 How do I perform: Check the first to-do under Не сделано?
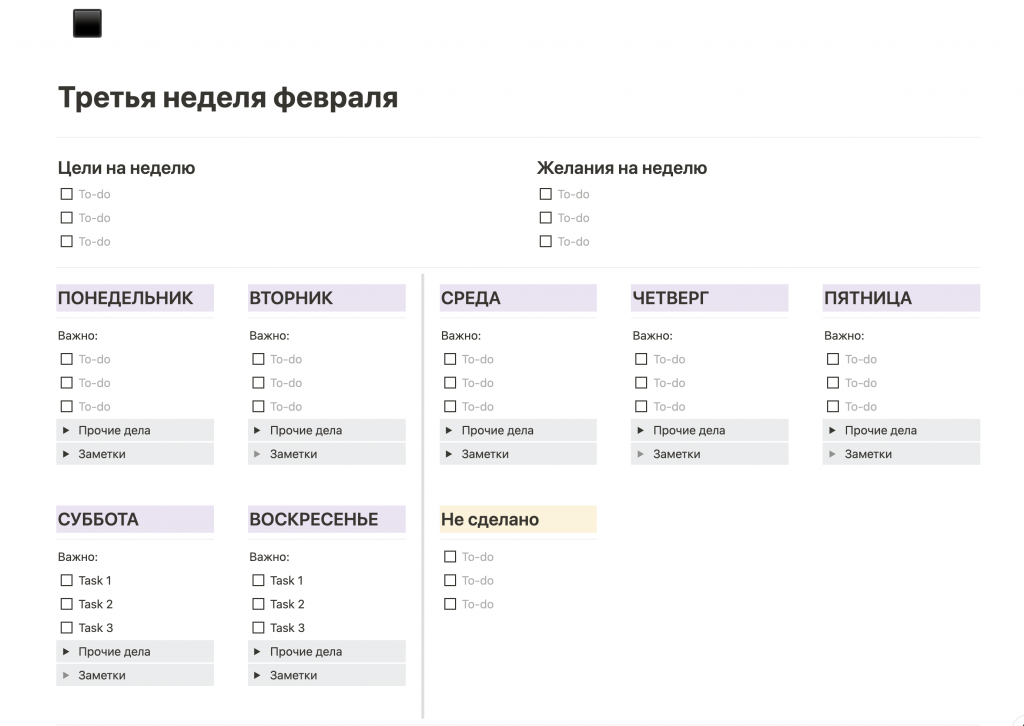click(x=450, y=557)
